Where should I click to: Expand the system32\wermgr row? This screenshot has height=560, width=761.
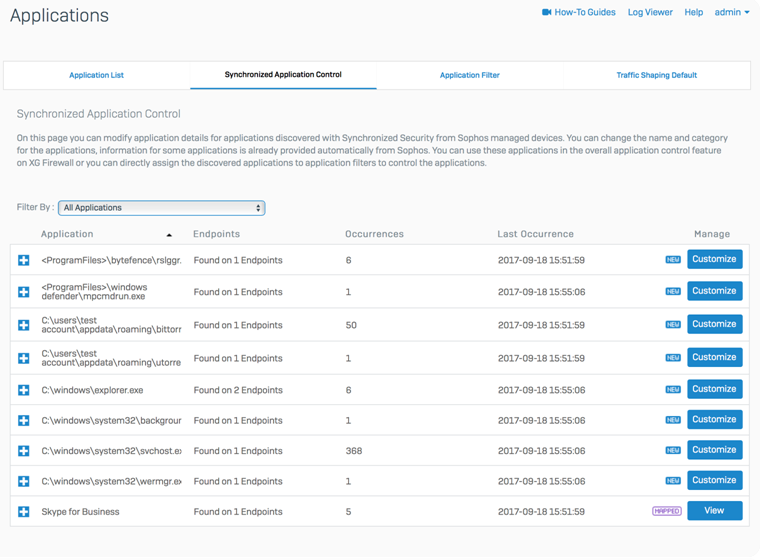[x=23, y=481]
